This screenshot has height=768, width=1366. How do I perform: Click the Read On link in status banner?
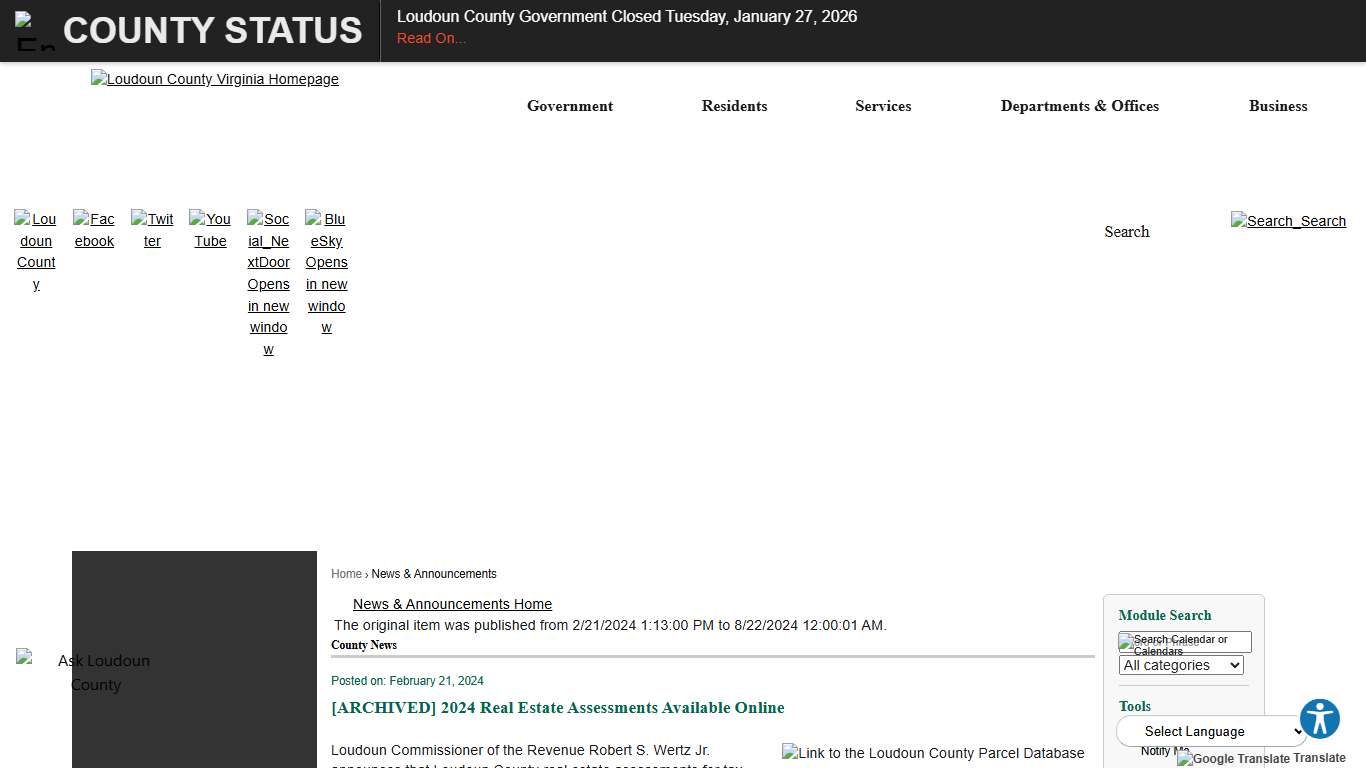point(431,38)
